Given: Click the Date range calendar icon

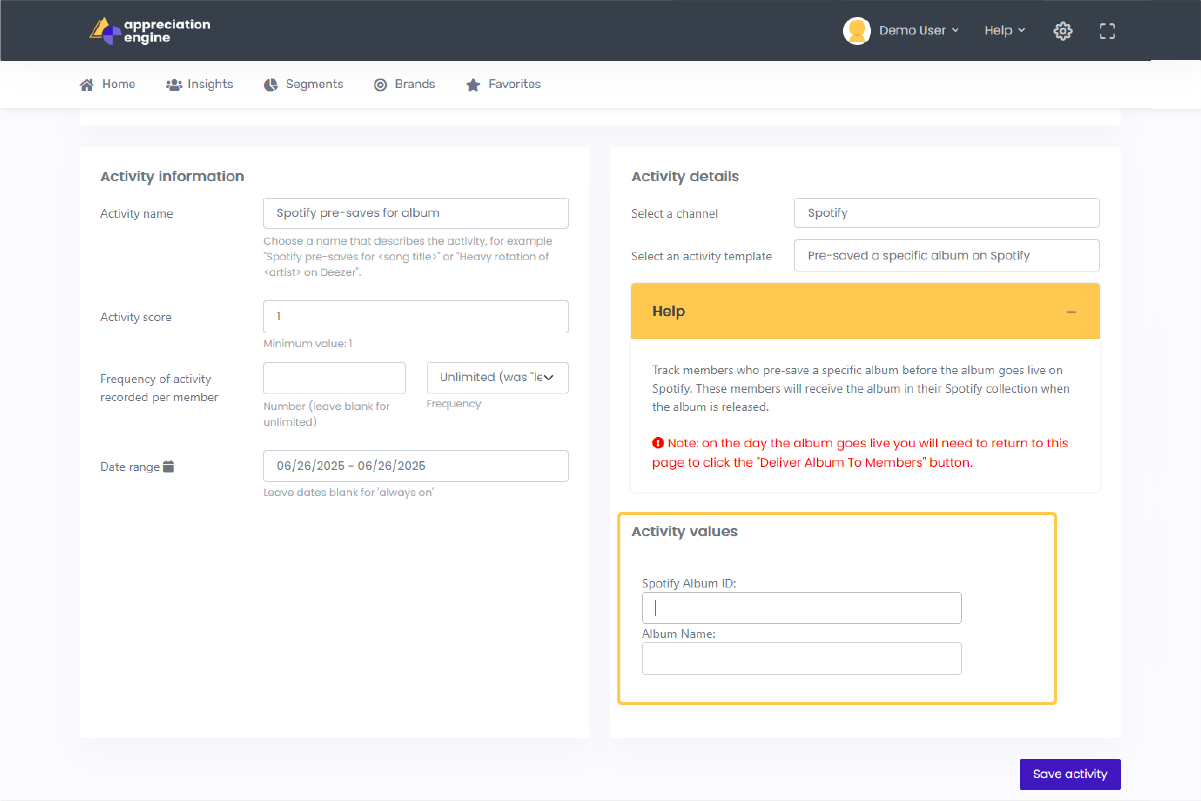Looking at the screenshot, I should click(x=169, y=467).
